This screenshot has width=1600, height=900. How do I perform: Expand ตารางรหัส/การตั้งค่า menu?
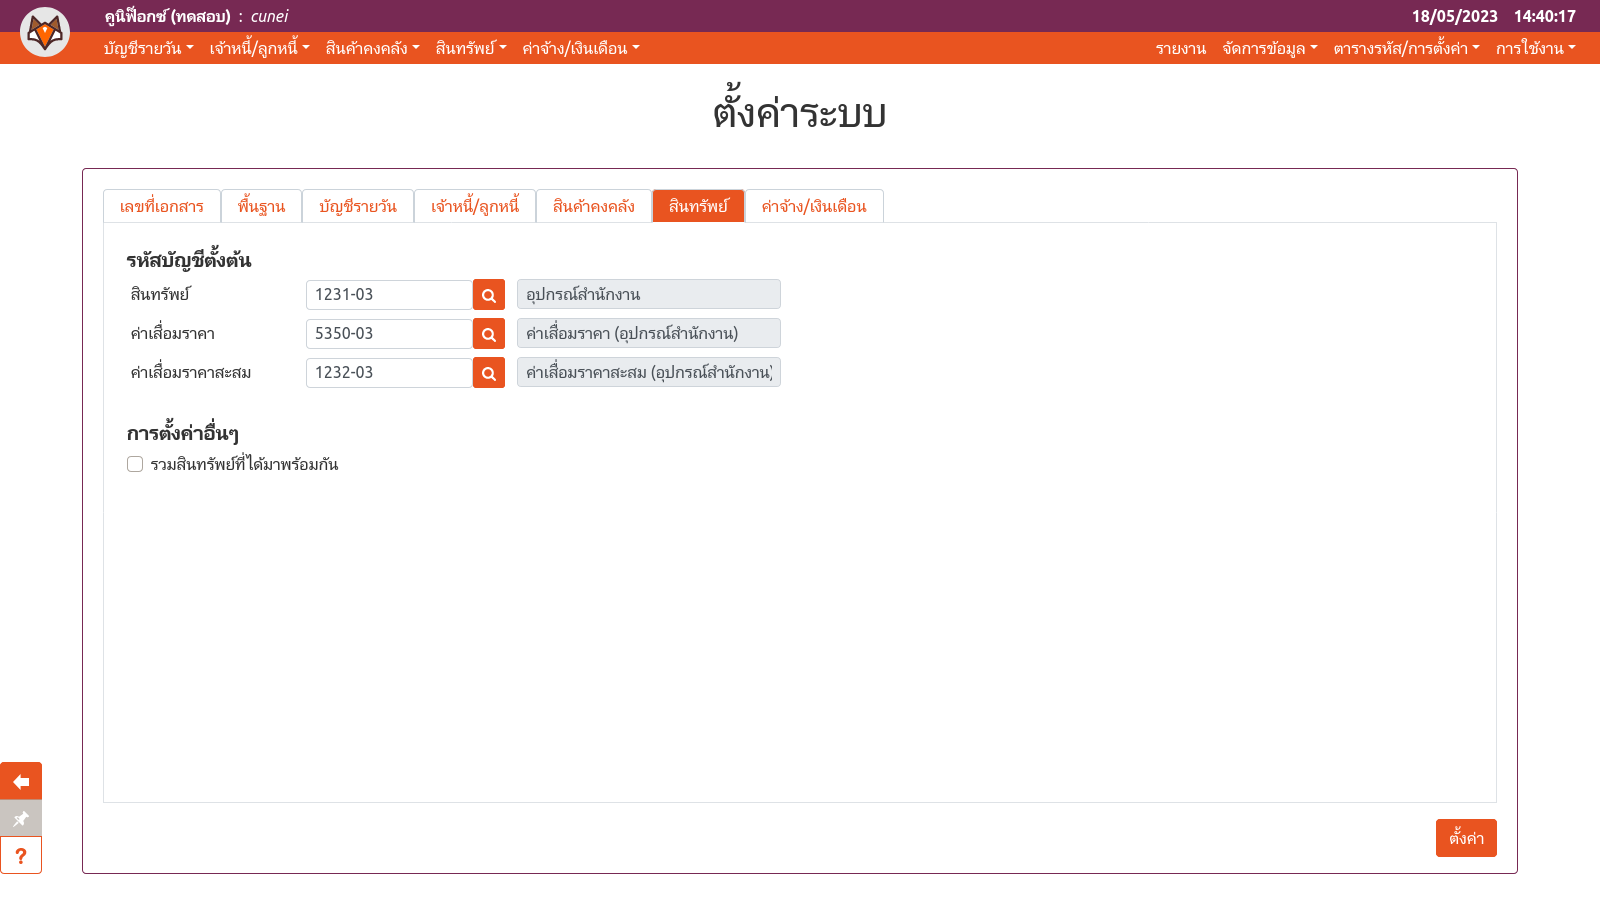pyautogui.click(x=1406, y=48)
